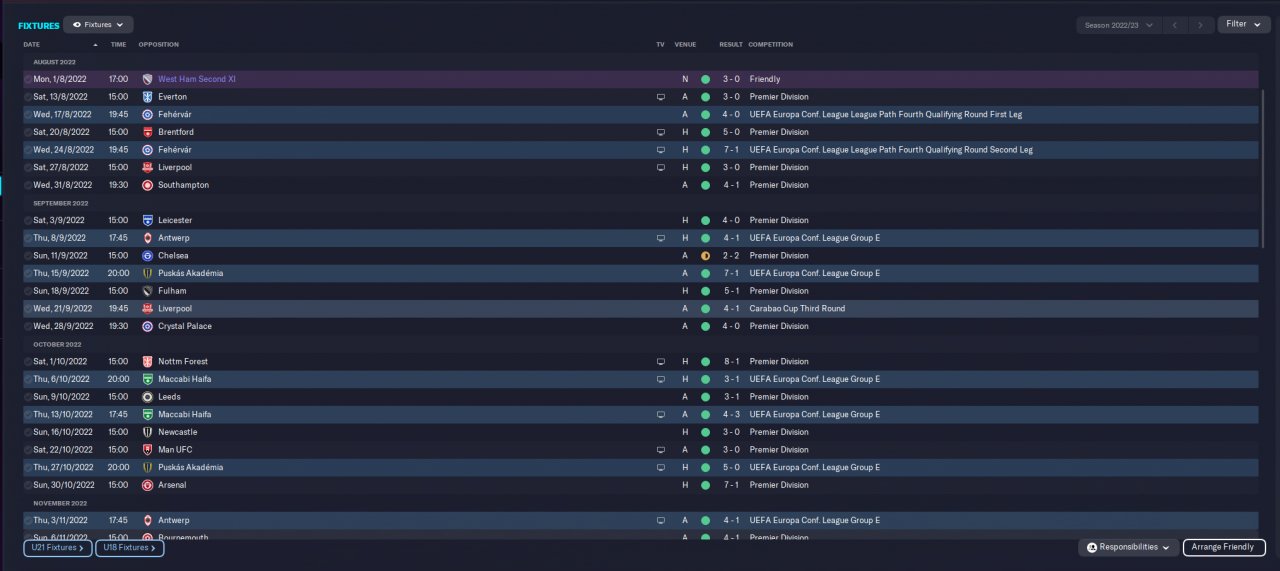Select the Sat, 13/8/2022 row circle

pos(28,97)
